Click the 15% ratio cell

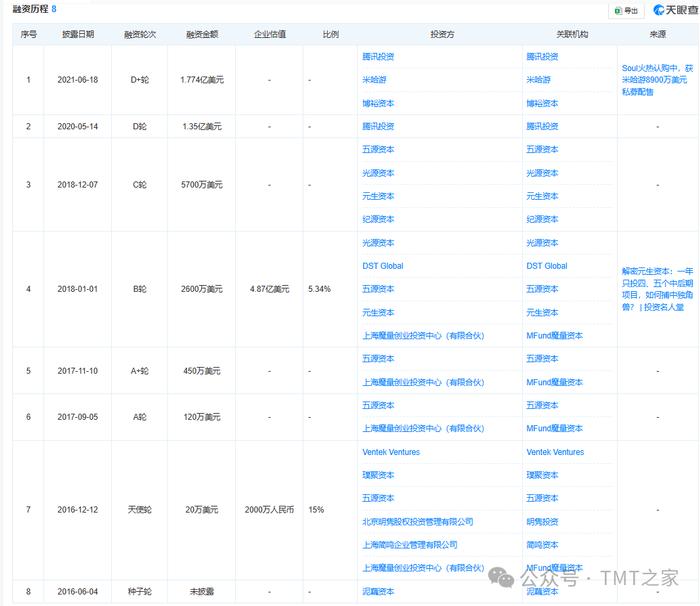316,510
